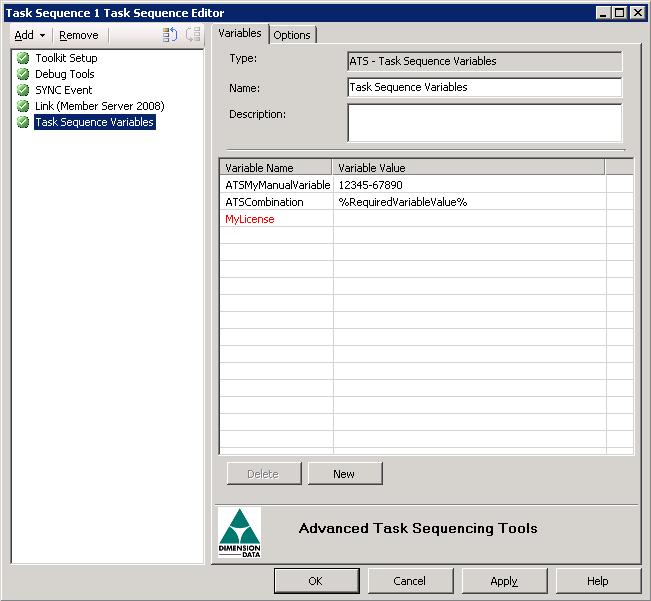This screenshot has height=601, width=651.
Task: Select the SYNC Event step
Action: click(x=64, y=90)
